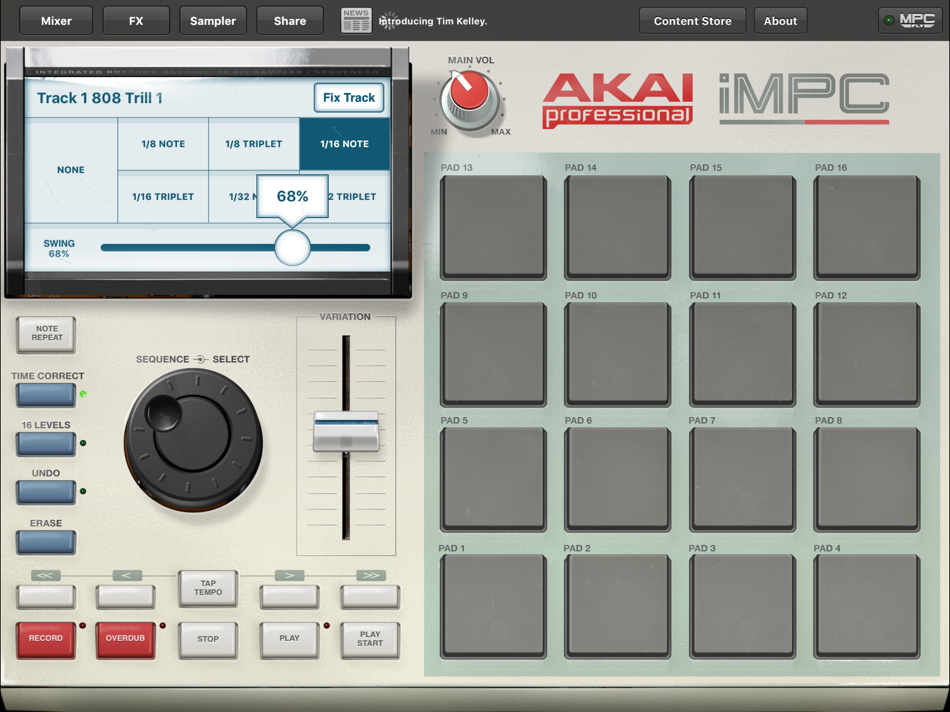Viewport: 950px width, 712px height.
Task: Switch to the Sampler view
Action: tap(212, 20)
